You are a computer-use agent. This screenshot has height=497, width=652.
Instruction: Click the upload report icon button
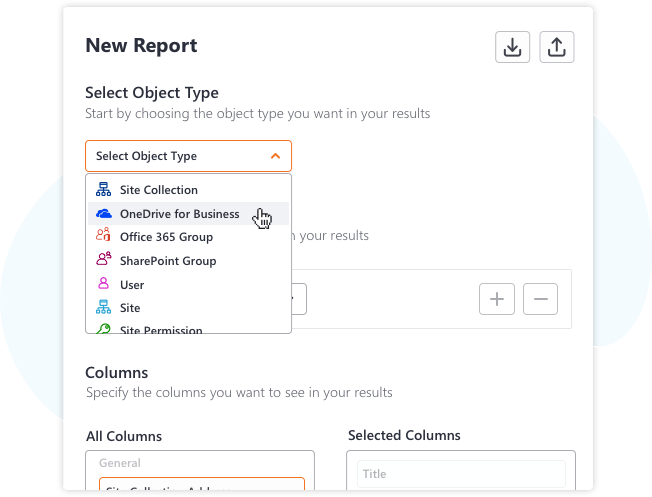click(557, 47)
